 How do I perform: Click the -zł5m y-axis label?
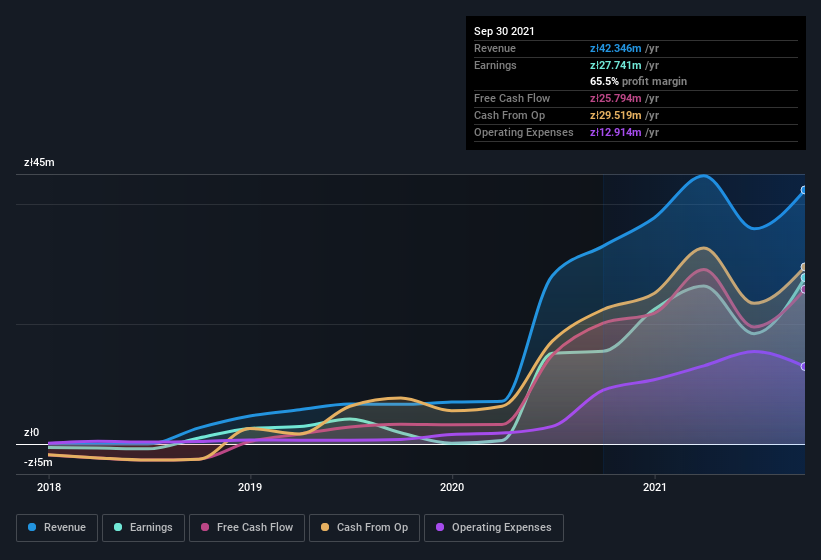click(38, 463)
